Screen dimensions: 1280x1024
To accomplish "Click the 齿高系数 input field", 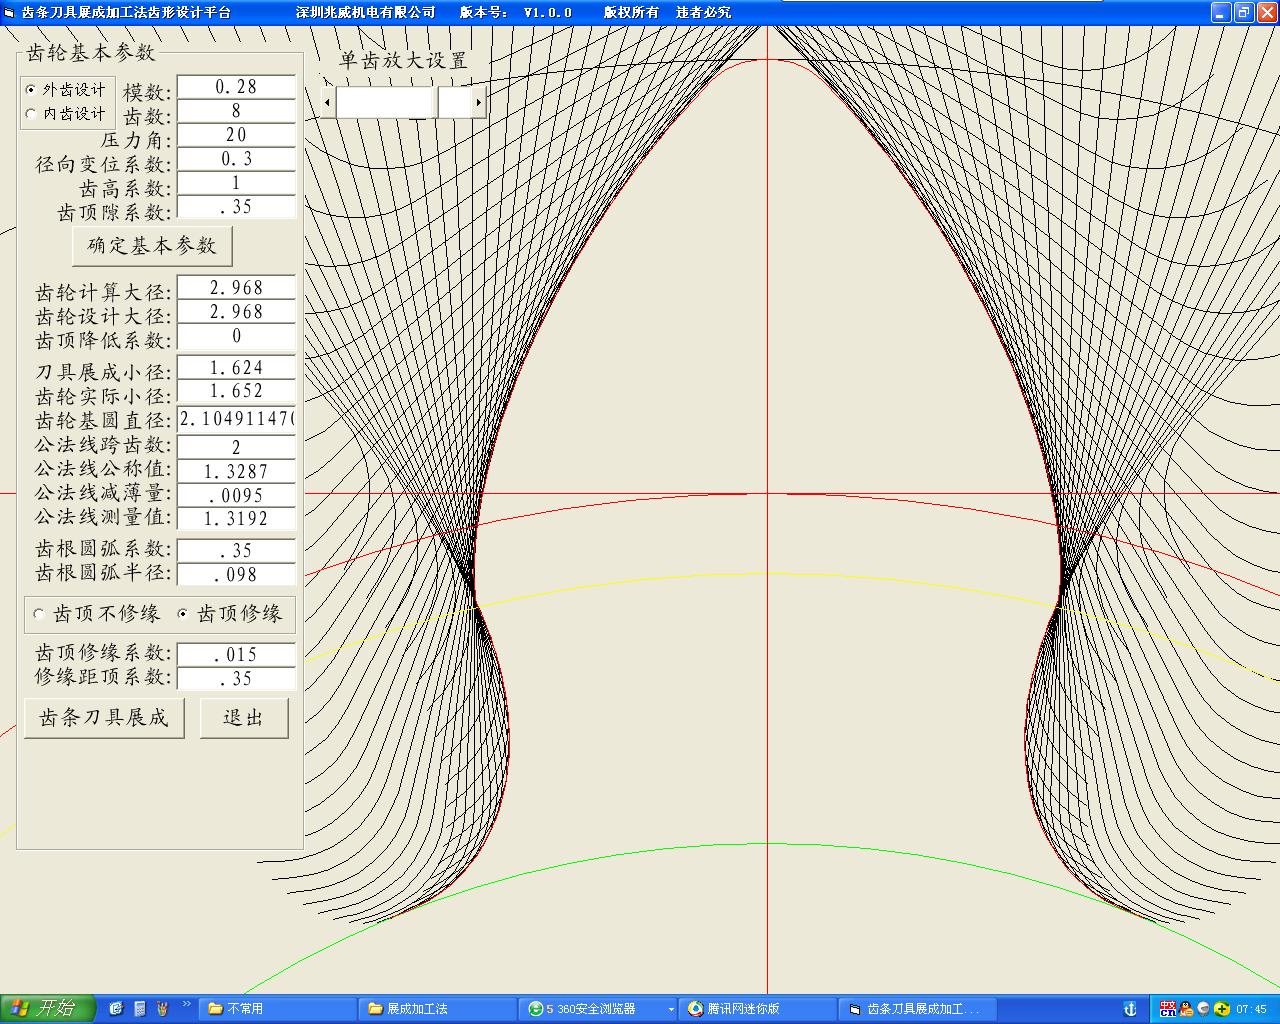I will tap(236, 183).
